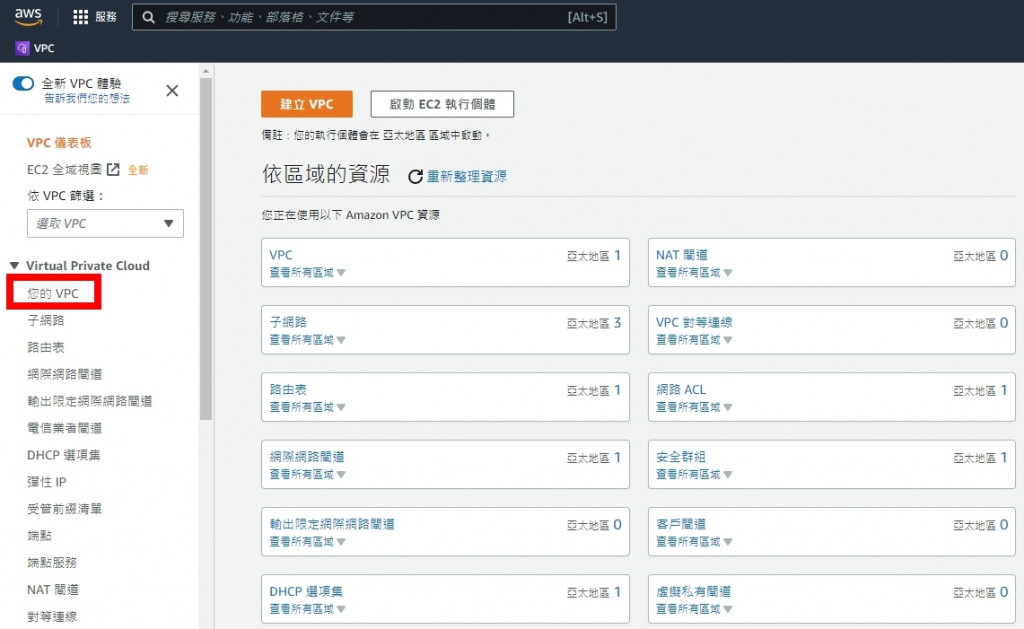Screen dimensions: 1024x629
Task: Expand 查看所有區域 under 子網路 card
Action: 307,340
